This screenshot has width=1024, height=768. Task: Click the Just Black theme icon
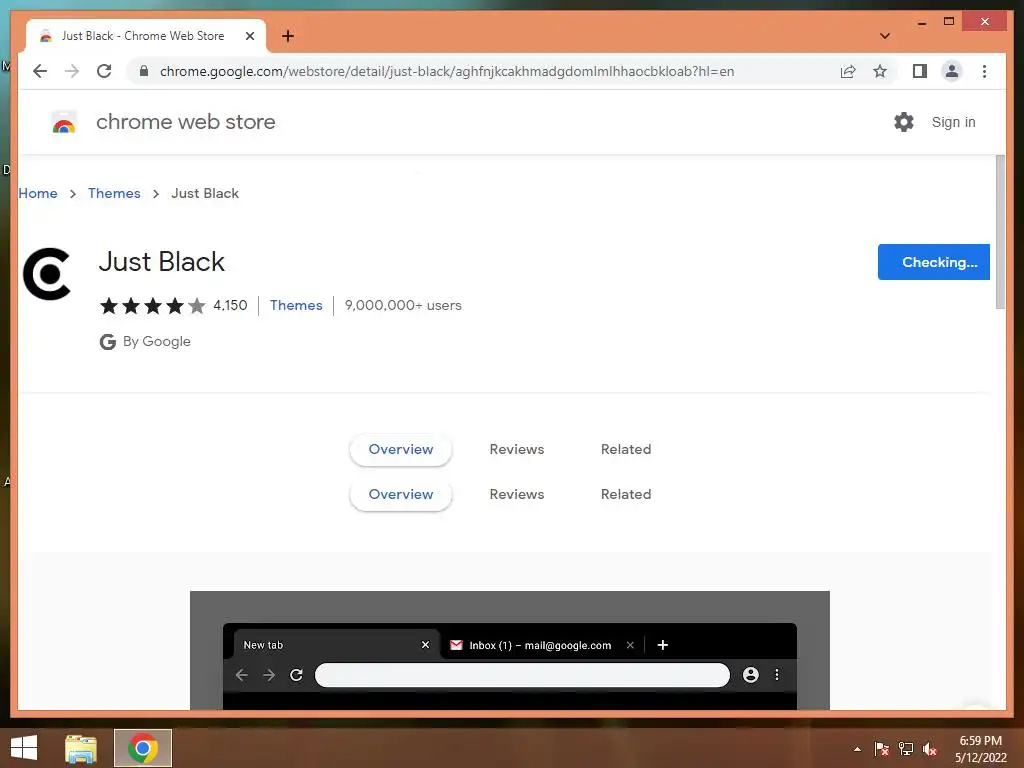pos(46,274)
